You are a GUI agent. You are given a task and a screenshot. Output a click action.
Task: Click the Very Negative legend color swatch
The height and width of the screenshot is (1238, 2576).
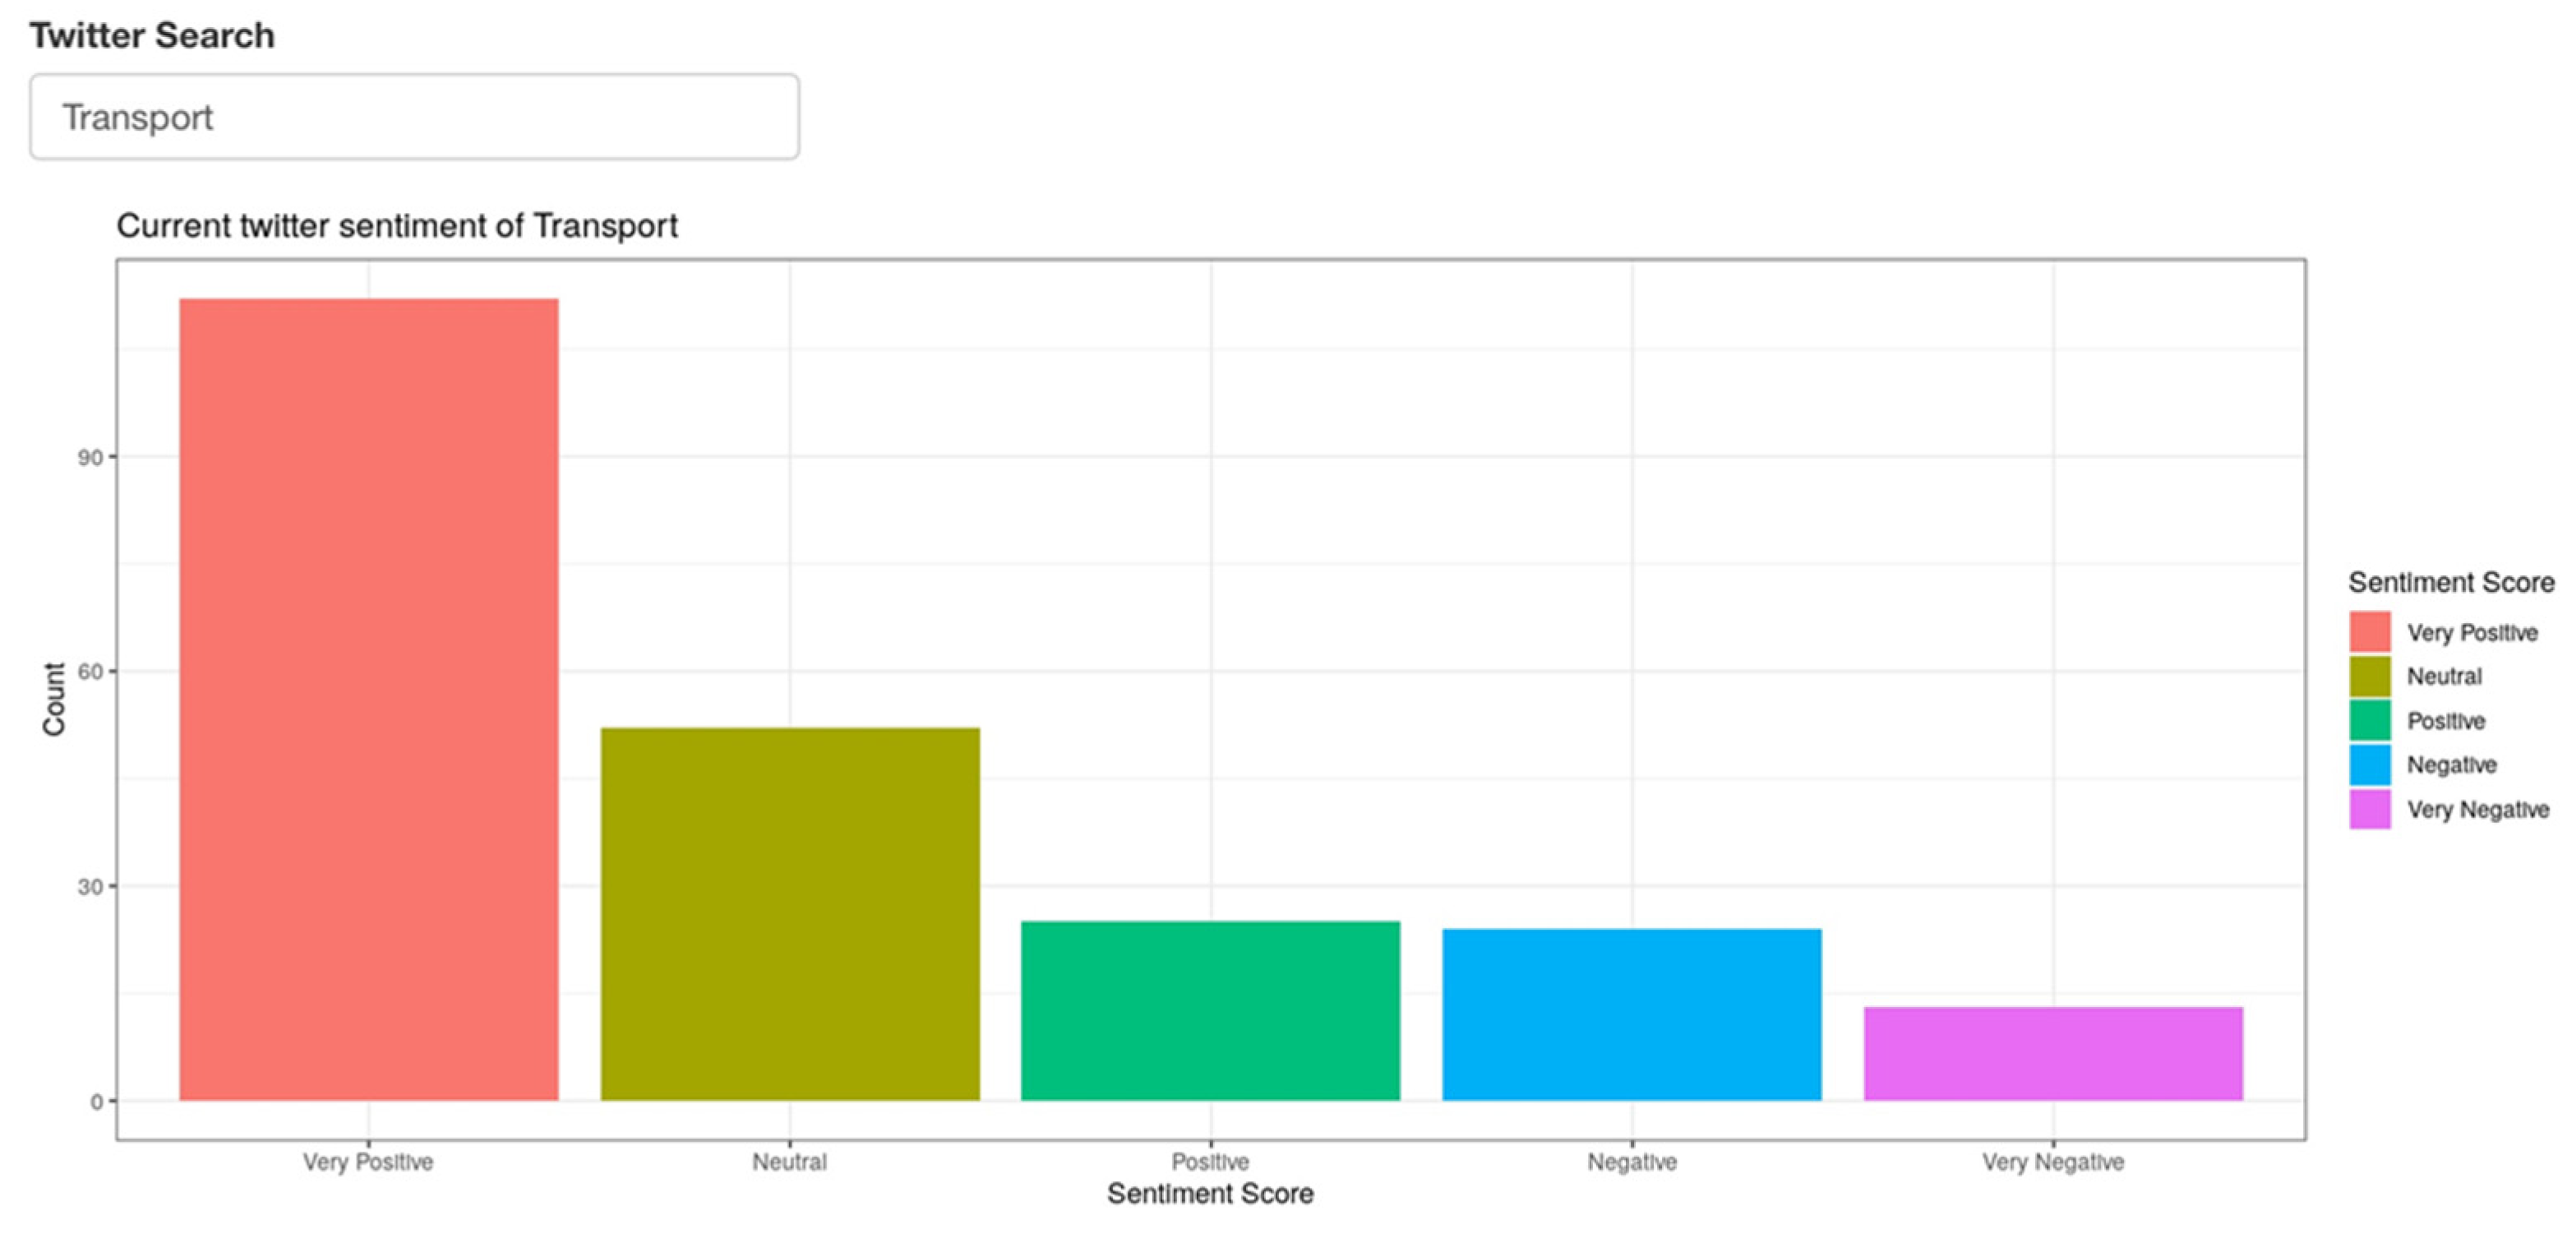tap(2369, 809)
